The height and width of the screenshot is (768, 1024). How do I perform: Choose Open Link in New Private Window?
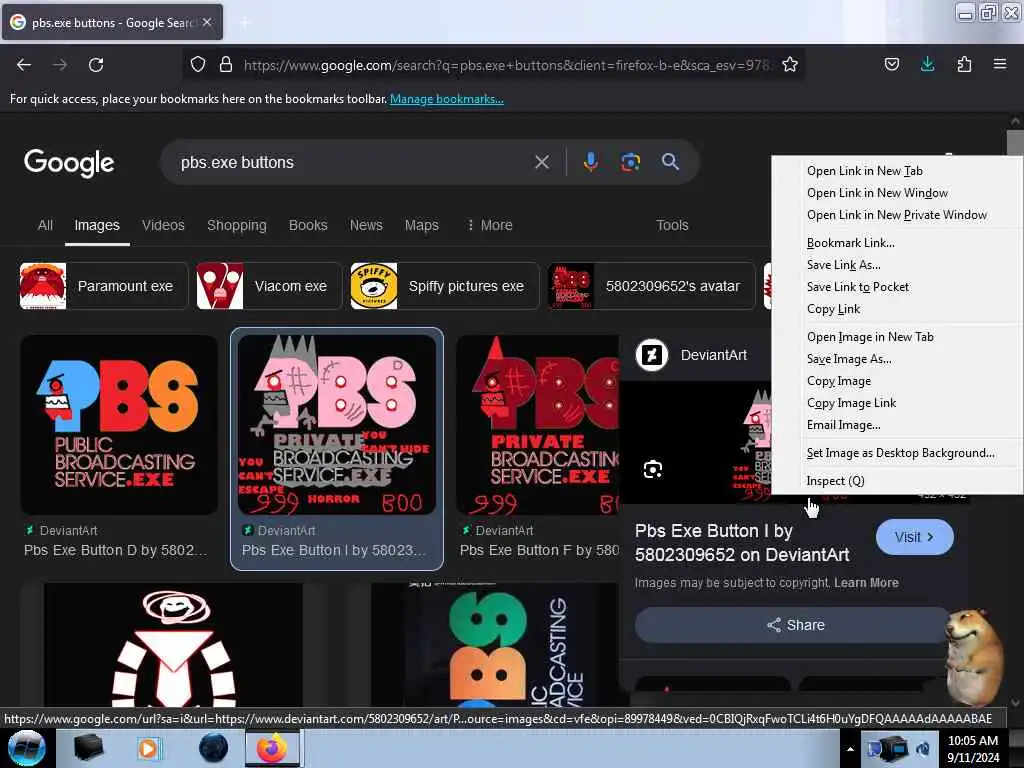click(897, 216)
